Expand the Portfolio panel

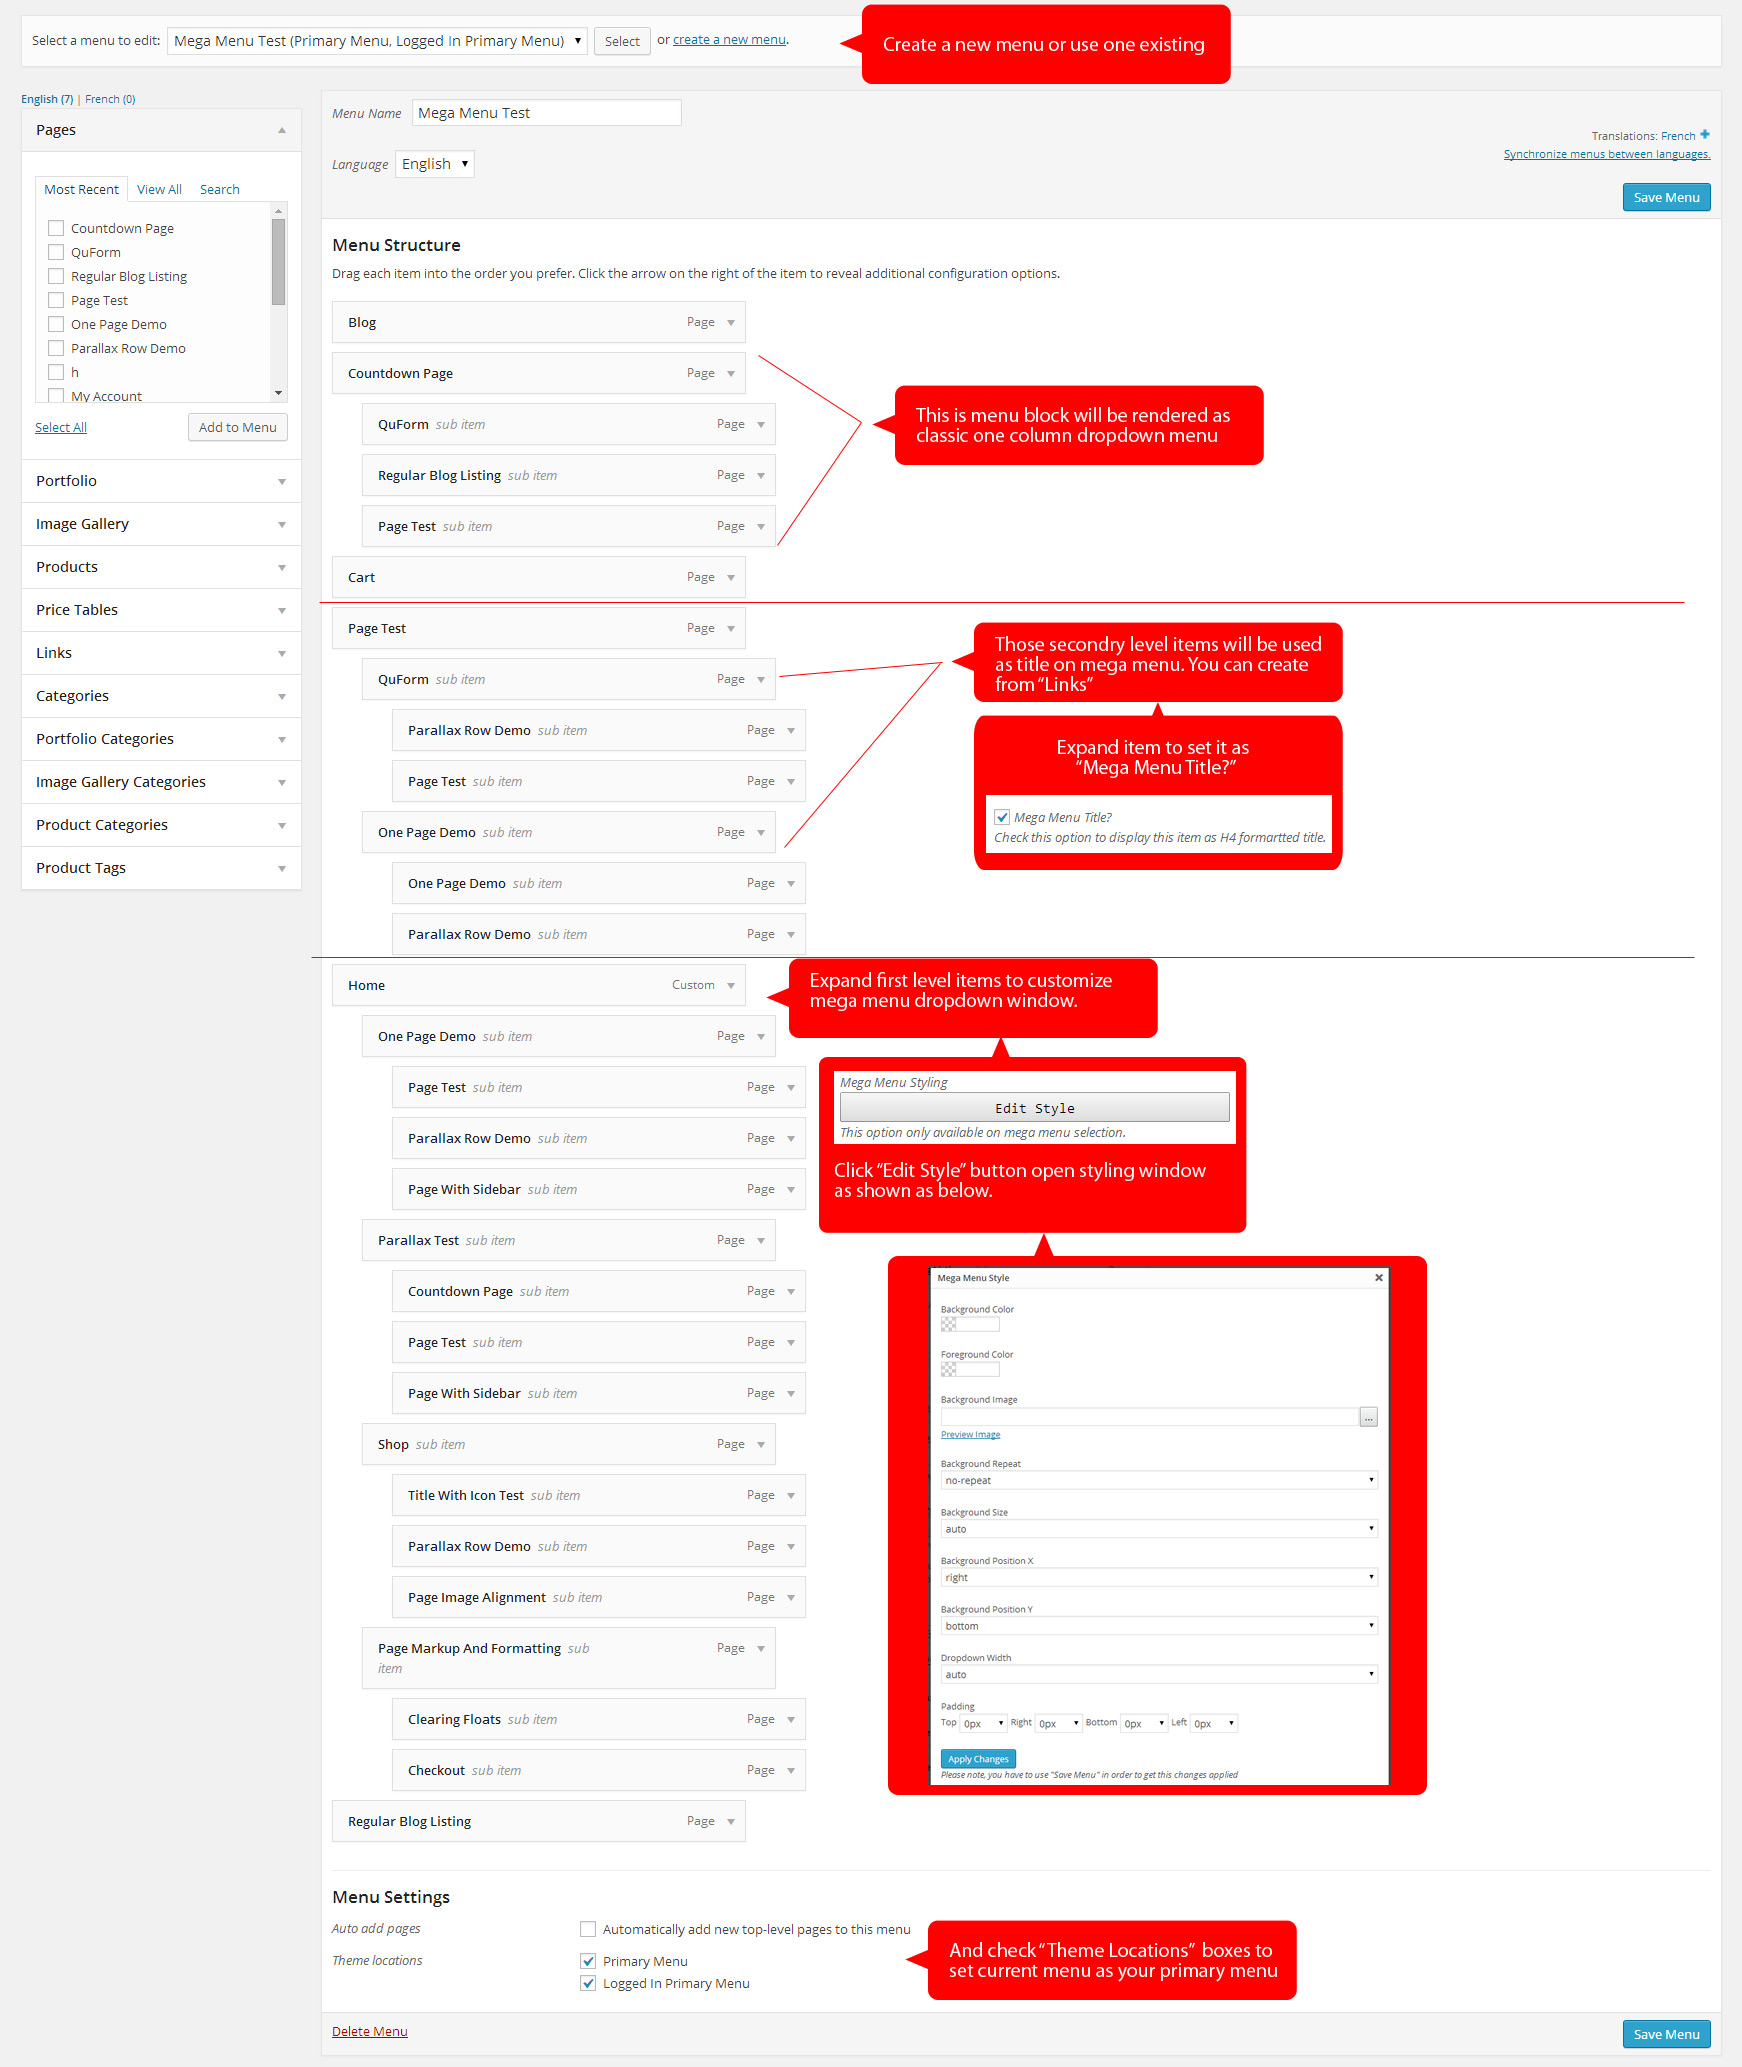(x=282, y=481)
